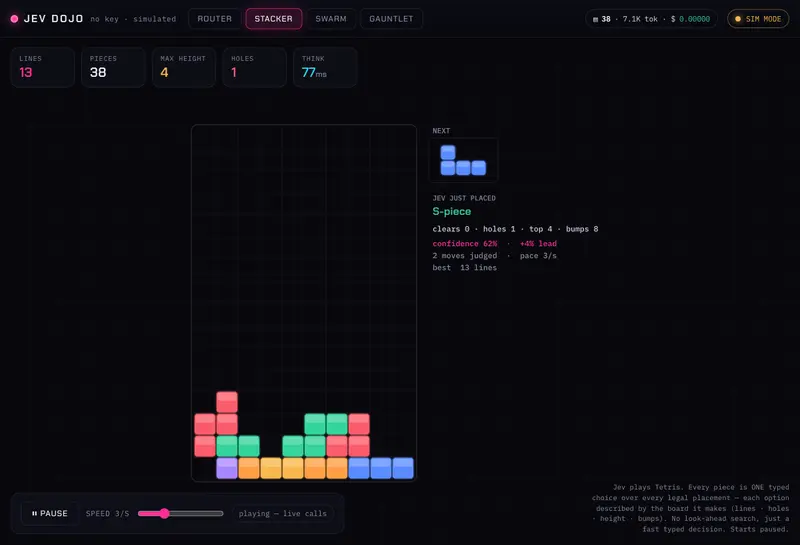Click the orange dot in SIM MODE badge
Screen dimensions: 800x545
tap(738, 19)
